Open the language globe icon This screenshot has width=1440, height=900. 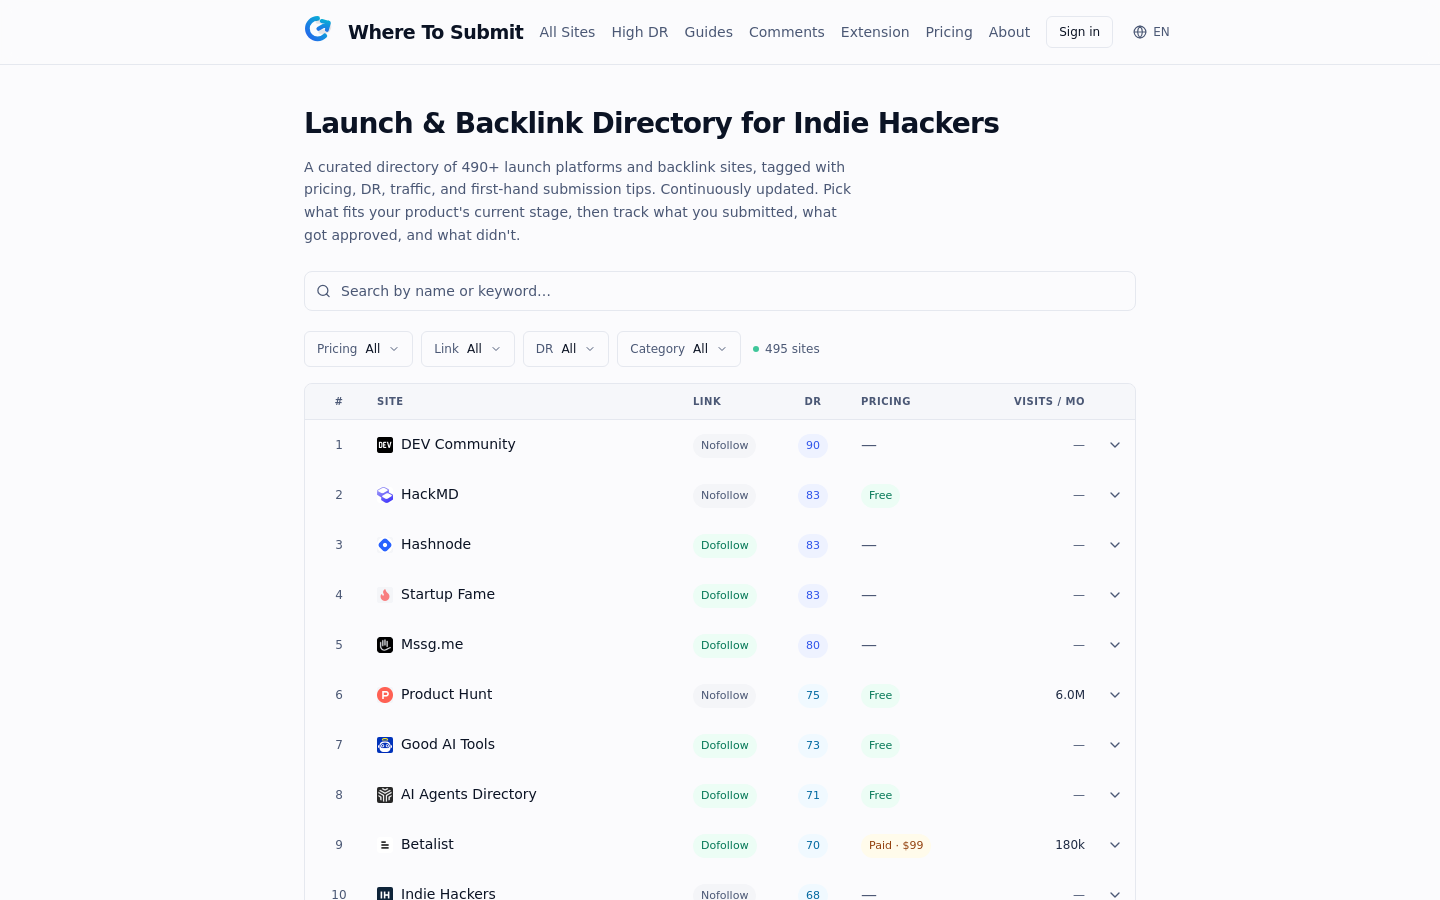tap(1140, 32)
